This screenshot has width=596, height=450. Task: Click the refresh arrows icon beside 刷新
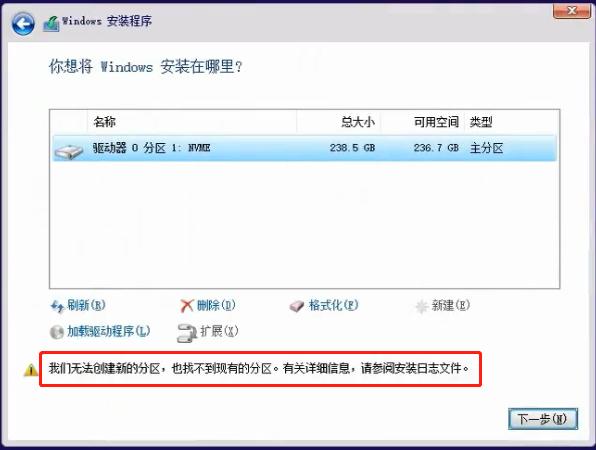[57, 306]
